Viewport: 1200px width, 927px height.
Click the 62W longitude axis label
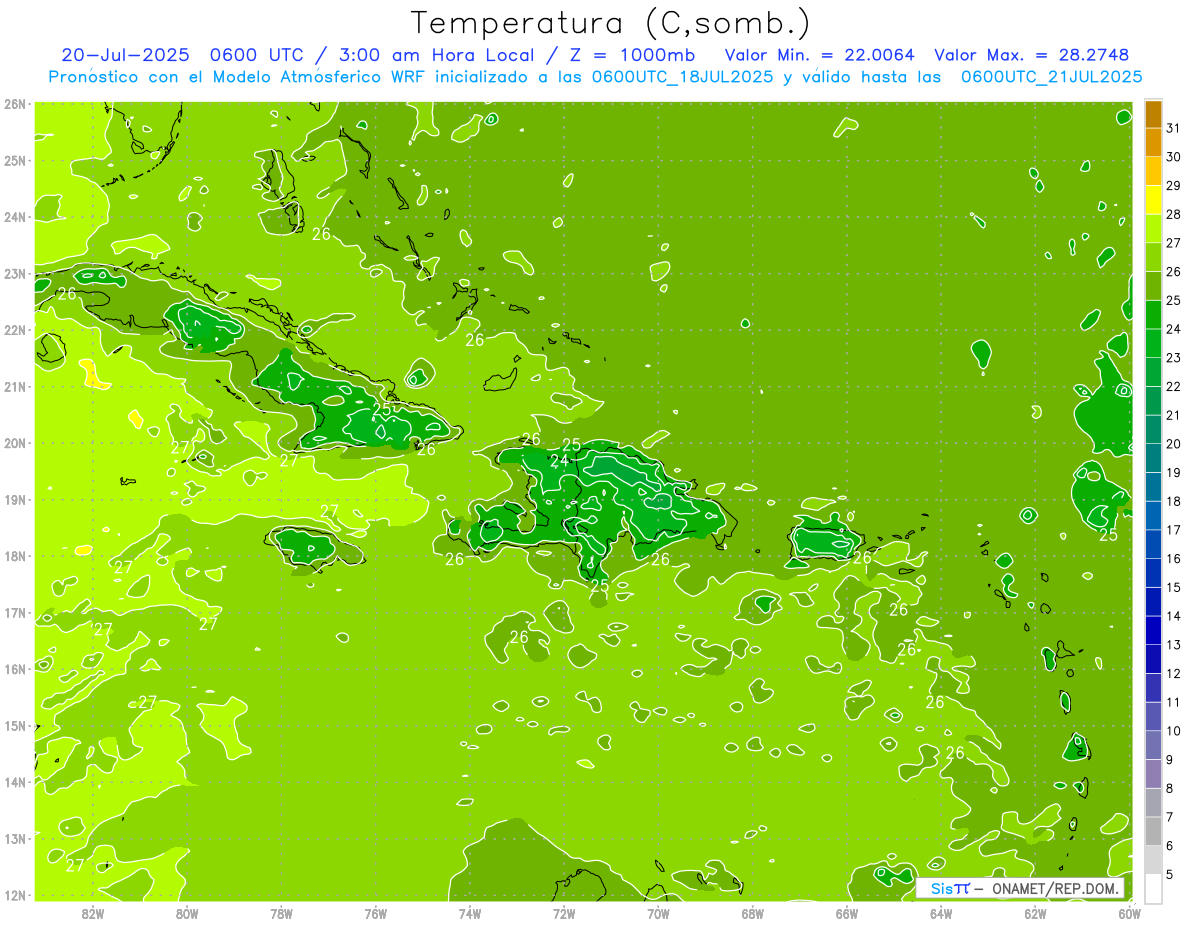[x=1036, y=913]
